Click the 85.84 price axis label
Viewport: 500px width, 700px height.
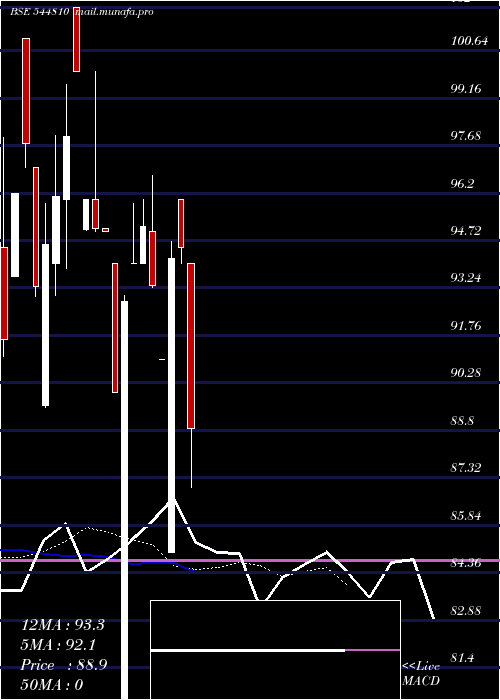tap(466, 516)
